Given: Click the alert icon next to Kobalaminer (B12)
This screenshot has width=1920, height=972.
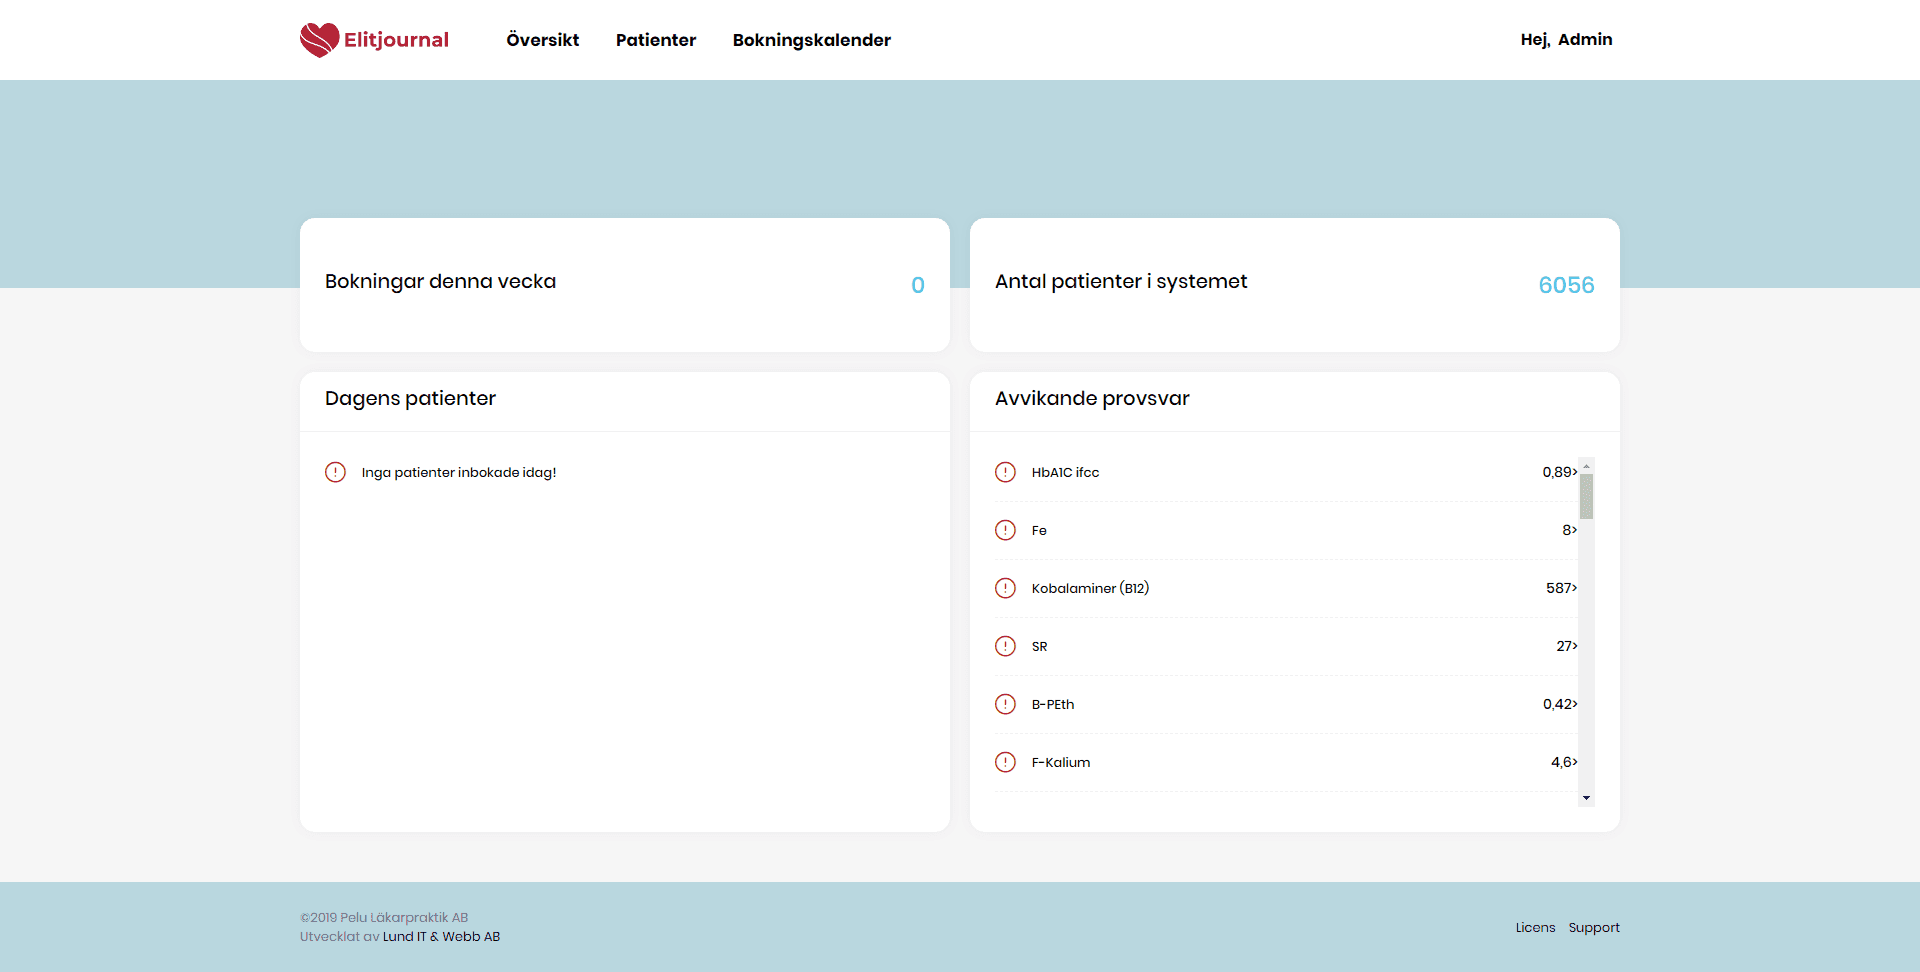Looking at the screenshot, I should point(1005,588).
